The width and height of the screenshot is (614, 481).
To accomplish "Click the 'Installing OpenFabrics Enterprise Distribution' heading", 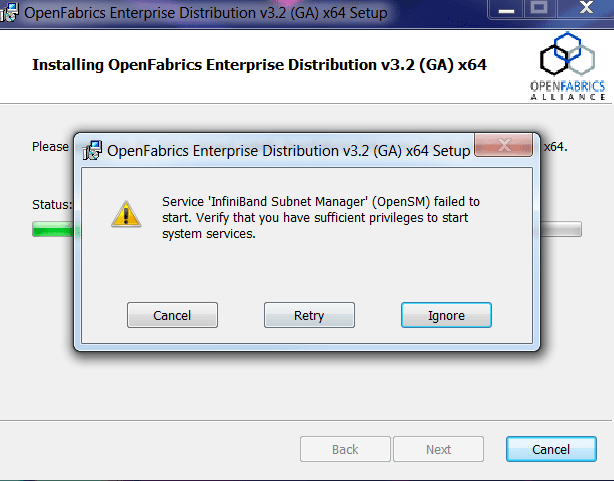I will point(262,65).
